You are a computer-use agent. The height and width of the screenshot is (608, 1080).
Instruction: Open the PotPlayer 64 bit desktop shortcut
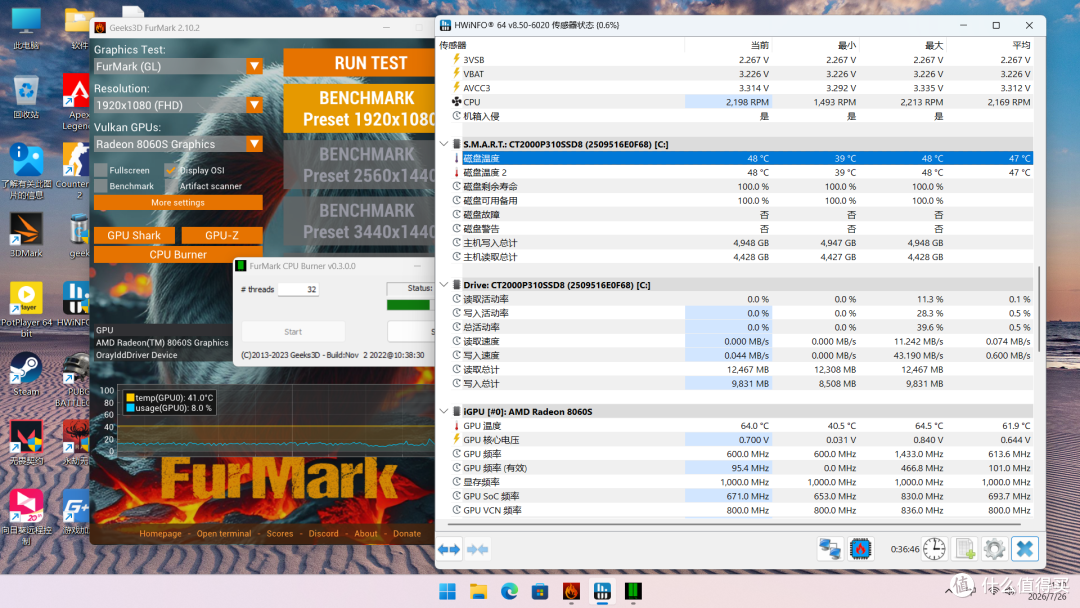coord(26,309)
